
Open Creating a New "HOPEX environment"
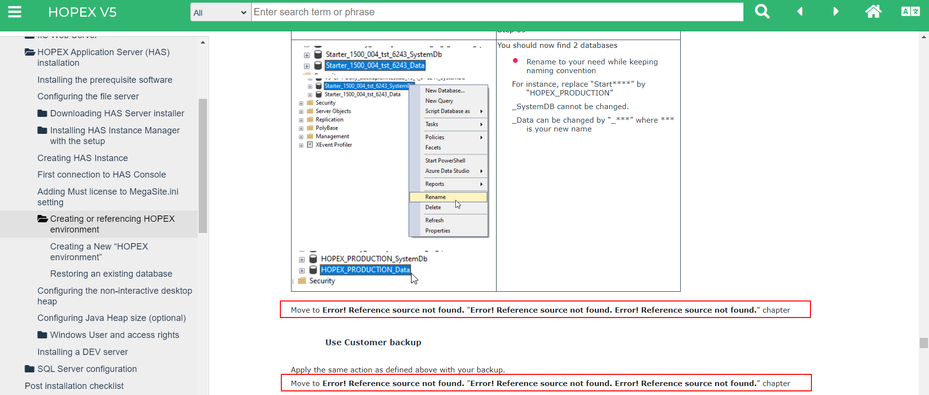[x=99, y=252]
